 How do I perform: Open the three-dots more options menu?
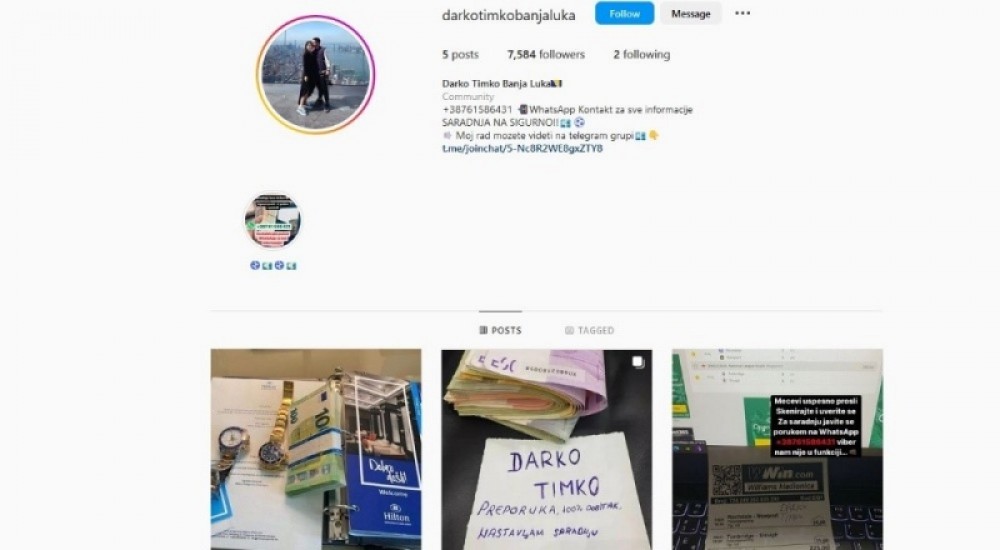click(x=742, y=13)
